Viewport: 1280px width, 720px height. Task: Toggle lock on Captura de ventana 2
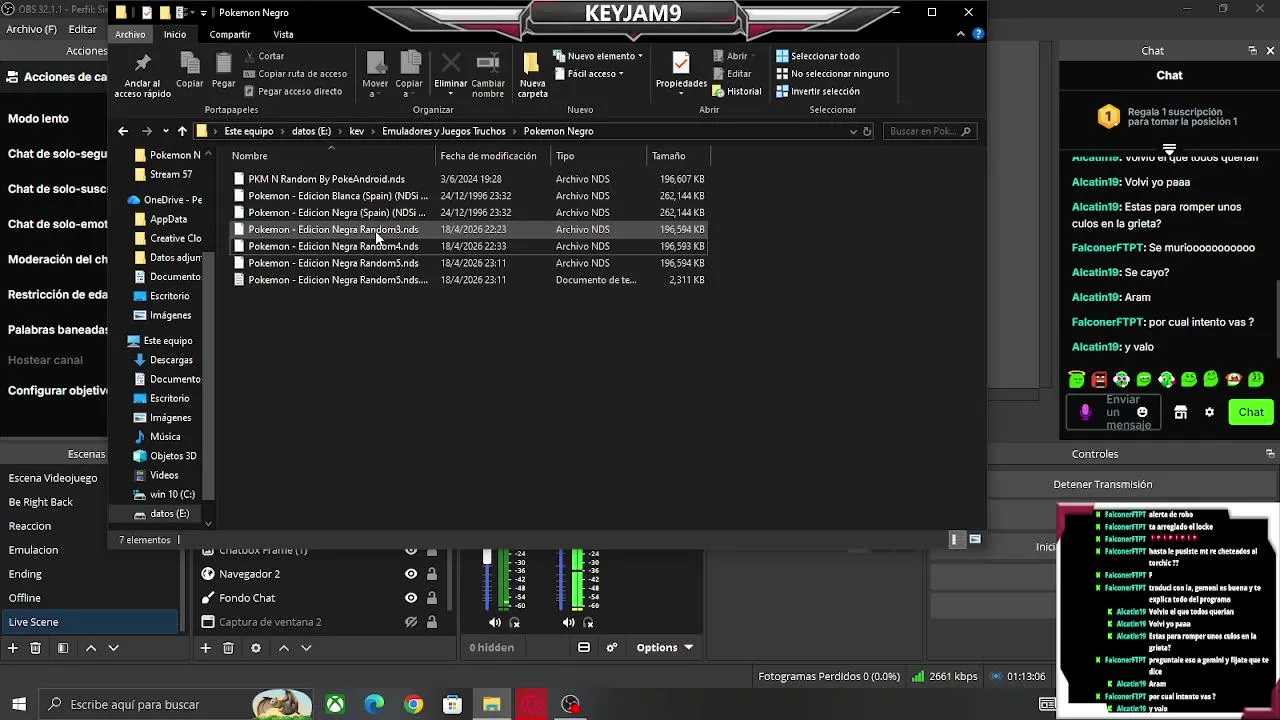pyautogui.click(x=432, y=622)
